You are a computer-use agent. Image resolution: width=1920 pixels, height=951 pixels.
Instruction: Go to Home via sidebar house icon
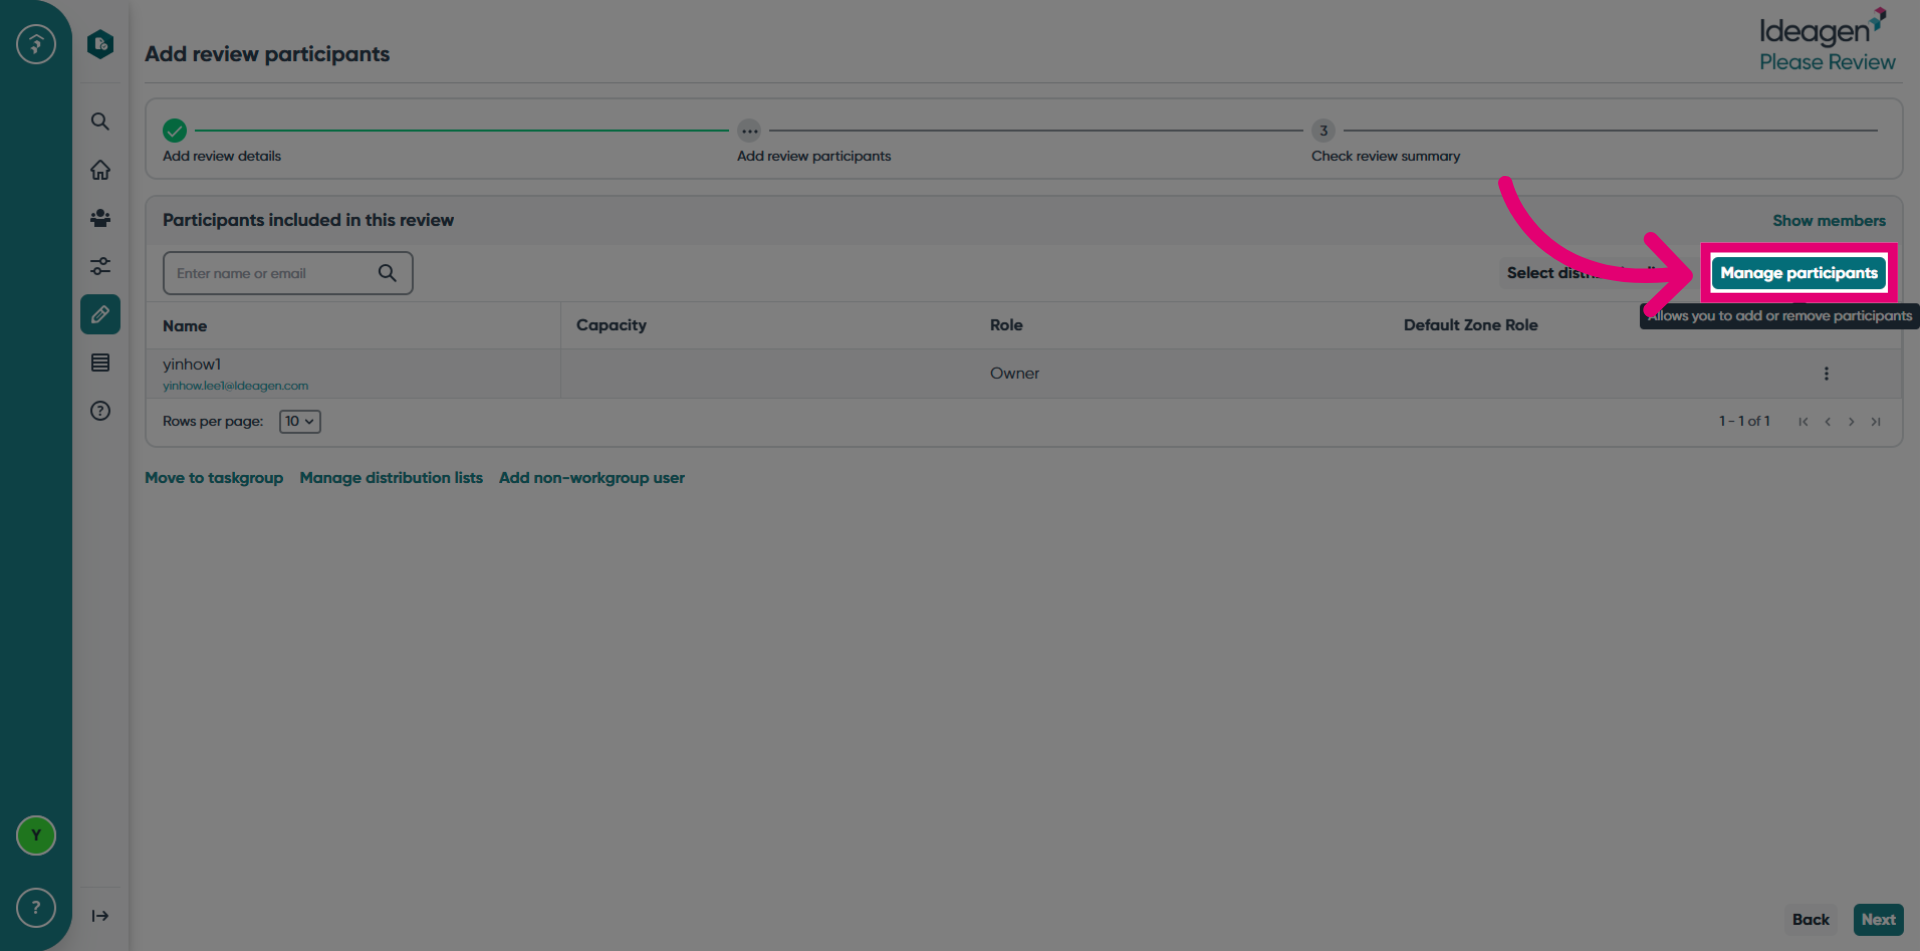click(100, 170)
